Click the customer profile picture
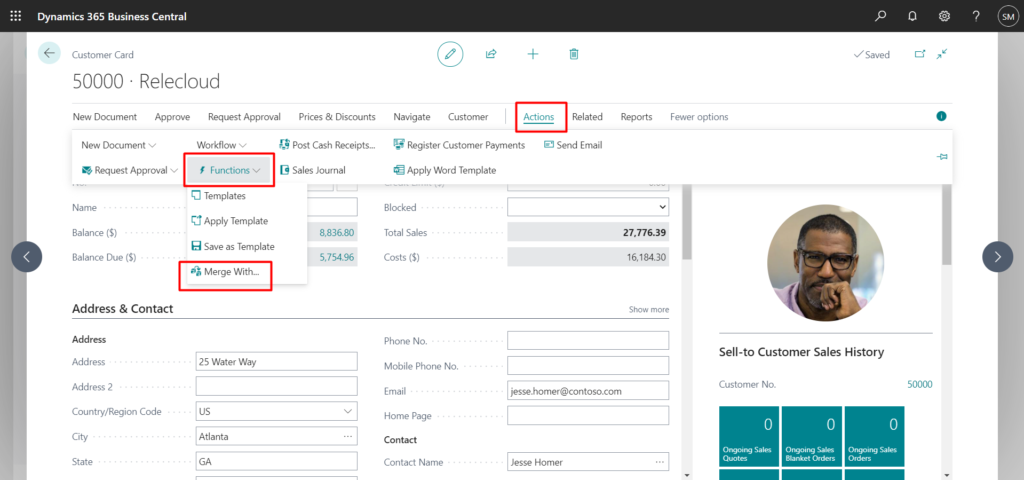This screenshot has width=1024, height=480. [825, 263]
